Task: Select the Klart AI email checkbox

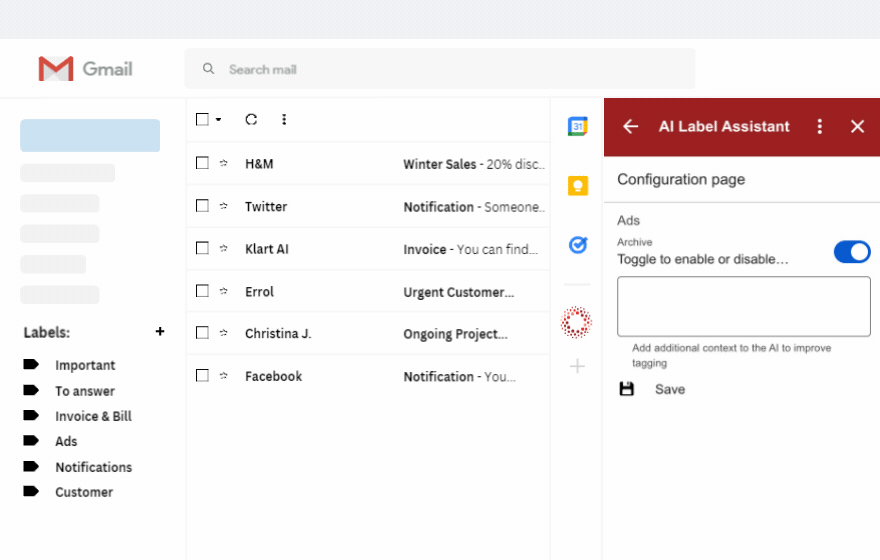Action: (x=202, y=248)
